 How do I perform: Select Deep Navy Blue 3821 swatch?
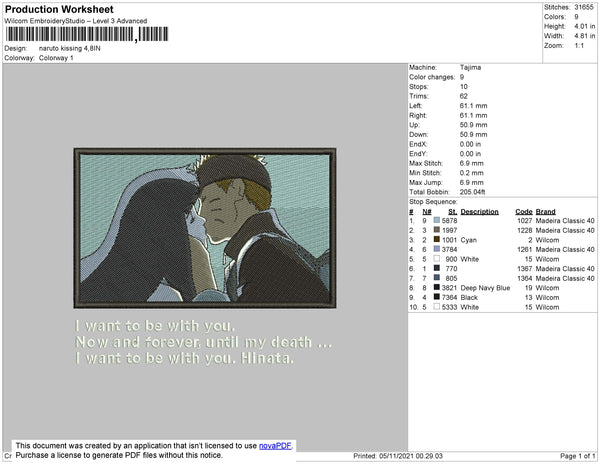[x=437, y=287]
